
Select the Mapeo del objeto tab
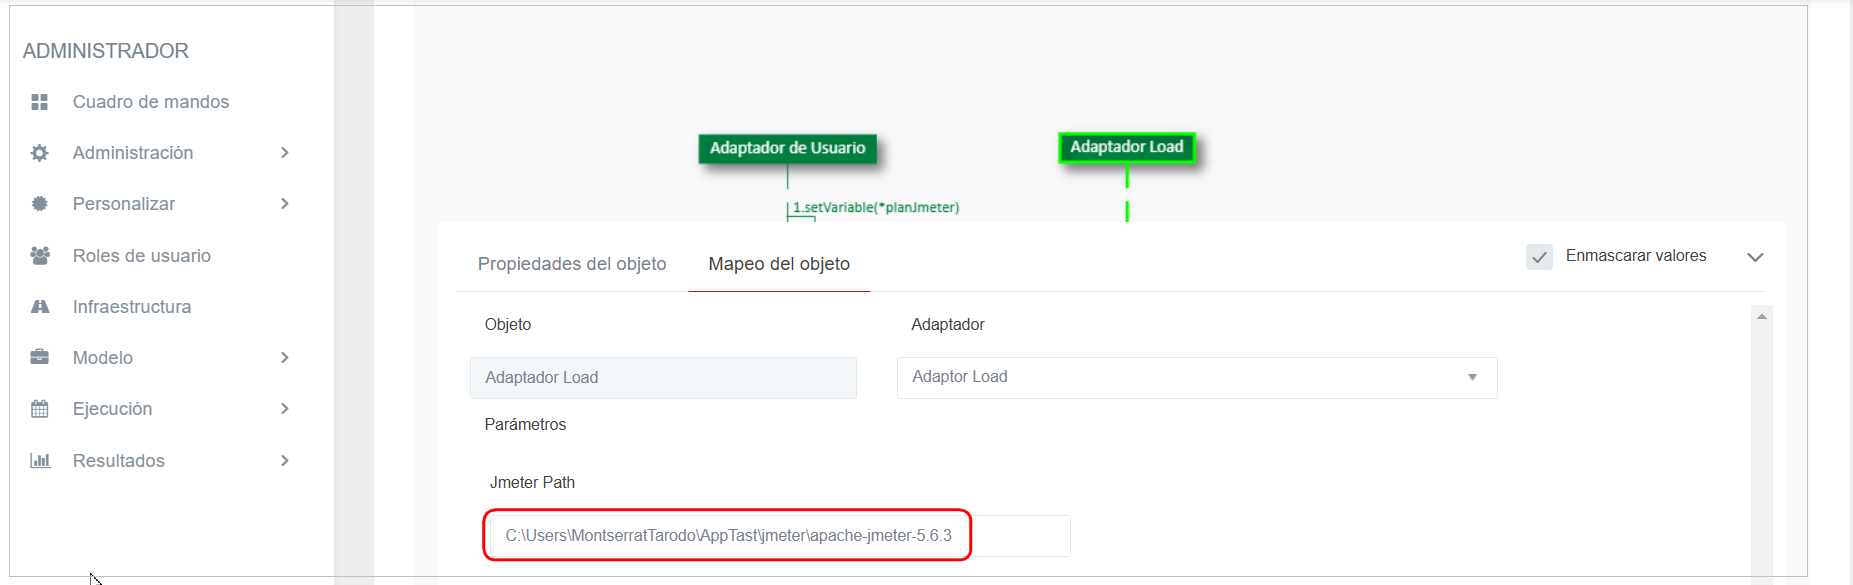(779, 264)
